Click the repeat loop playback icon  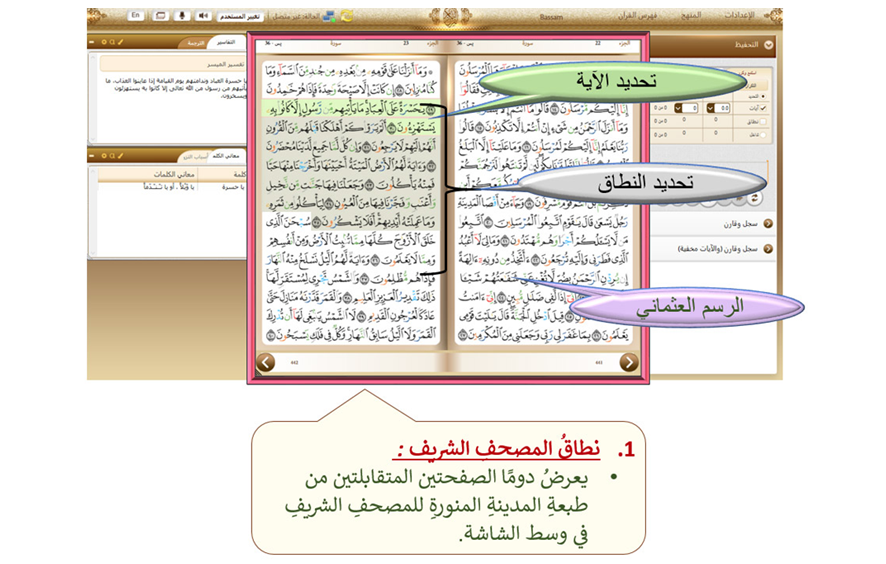pos(755,198)
